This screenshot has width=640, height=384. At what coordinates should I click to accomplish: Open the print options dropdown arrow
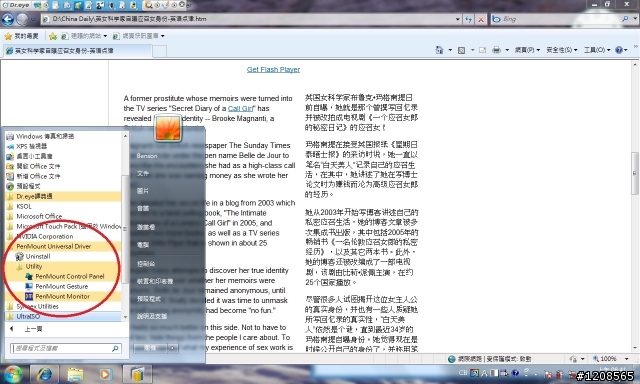click(x=507, y=50)
